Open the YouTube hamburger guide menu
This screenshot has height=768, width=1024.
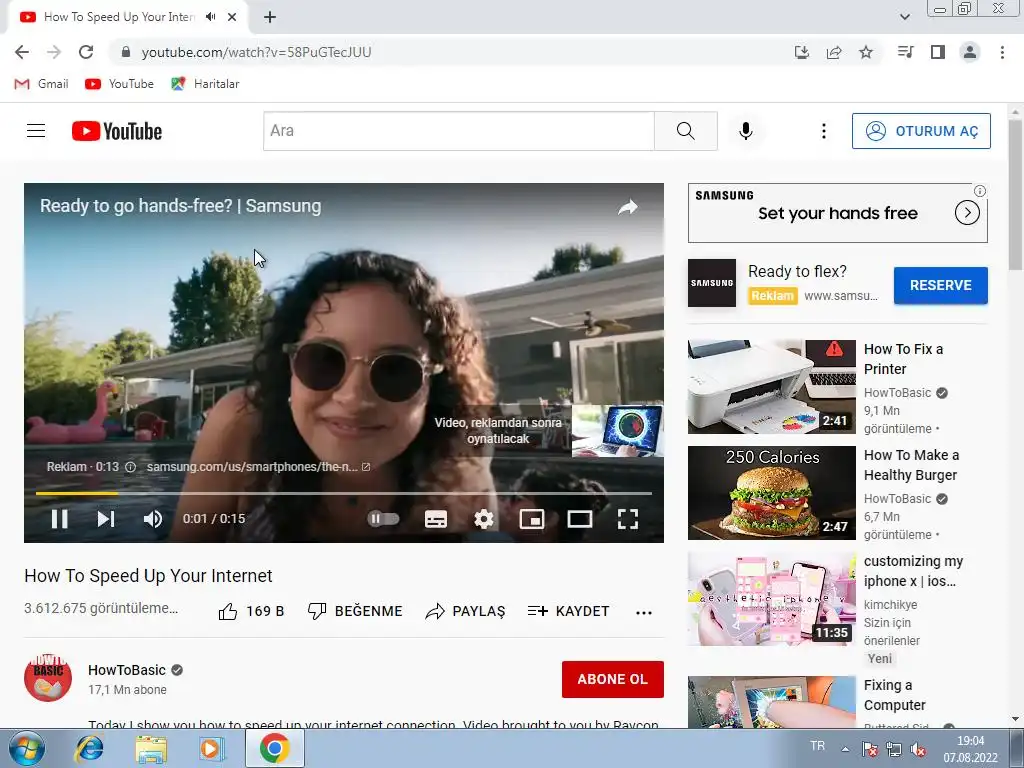pyautogui.click(x=36, y=131)
